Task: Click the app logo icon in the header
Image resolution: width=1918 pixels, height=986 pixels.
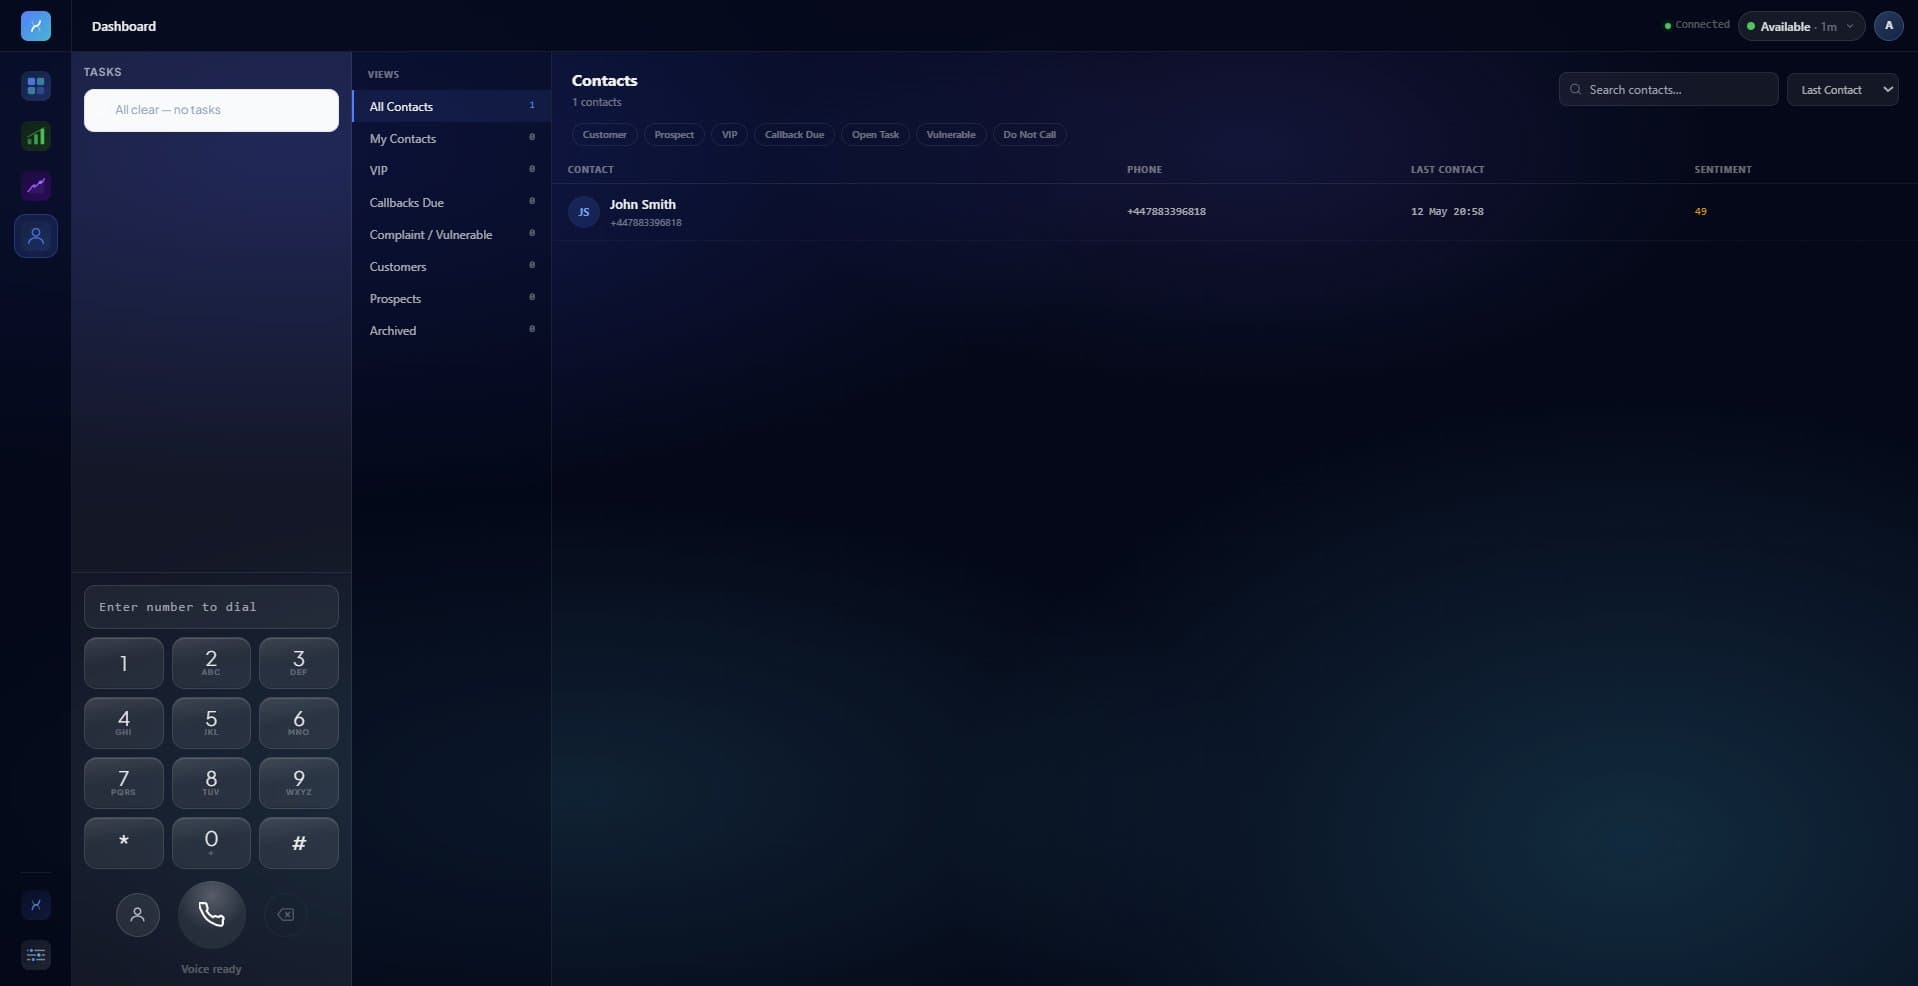Action: point(36,26)
